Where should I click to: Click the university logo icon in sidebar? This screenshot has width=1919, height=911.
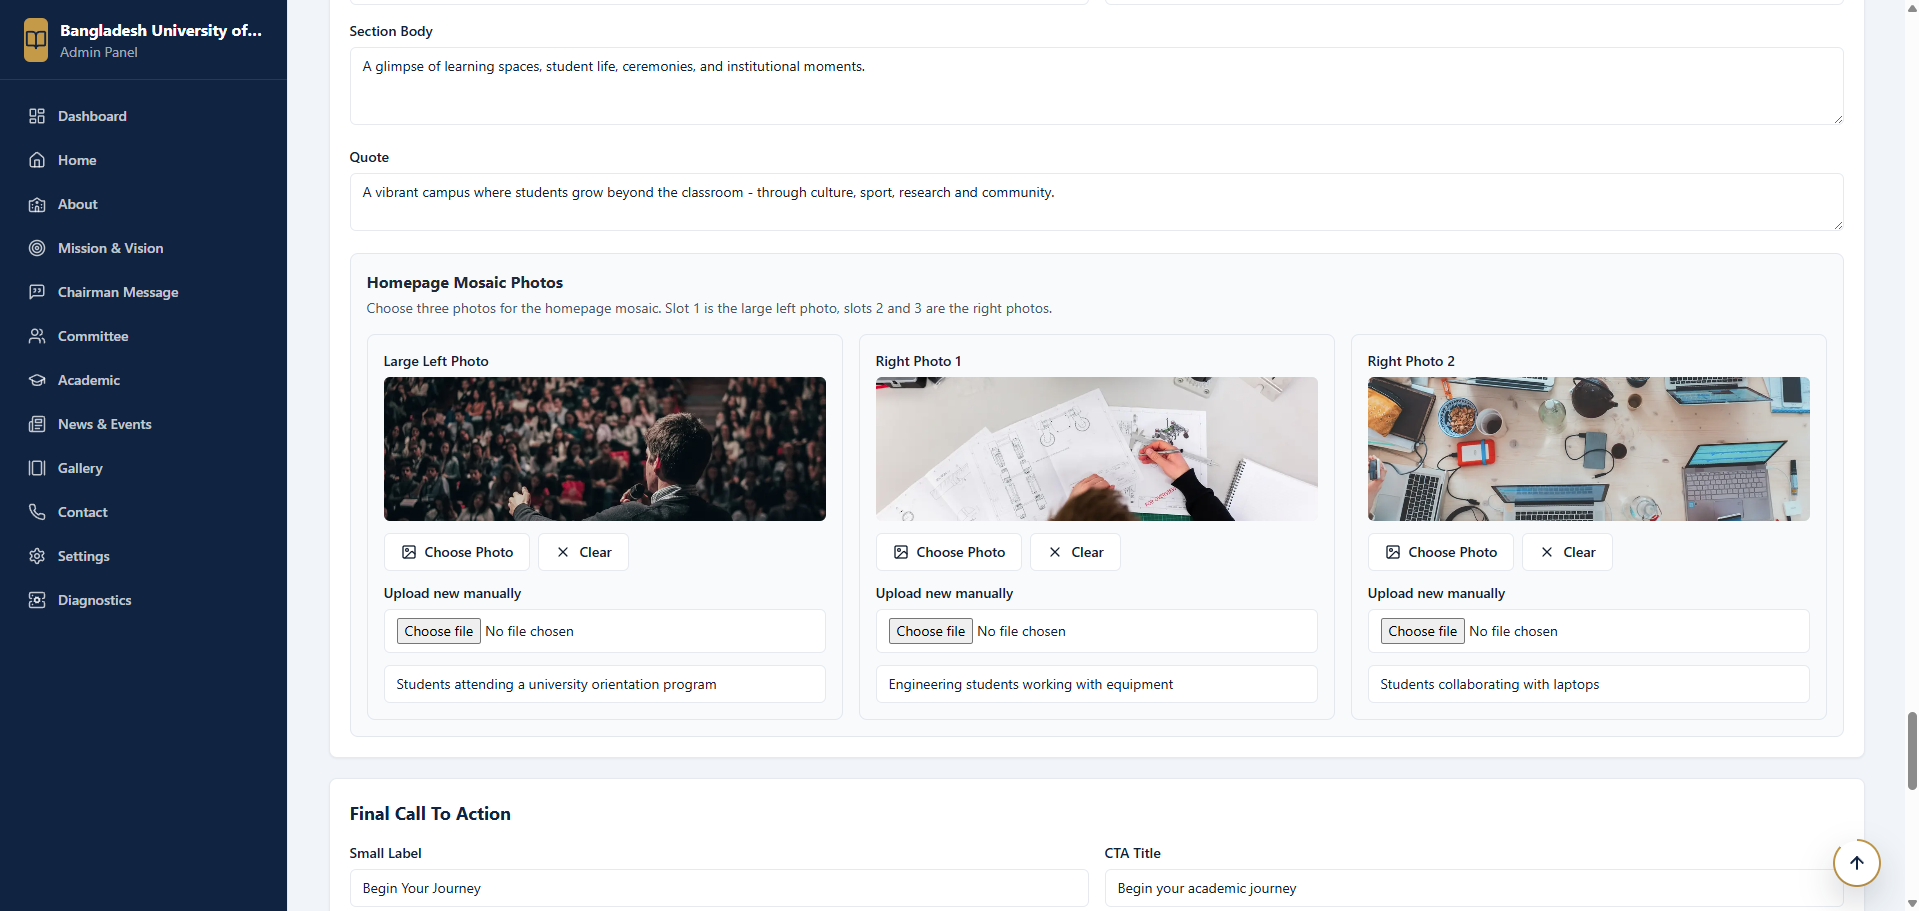tap(36, 40)
